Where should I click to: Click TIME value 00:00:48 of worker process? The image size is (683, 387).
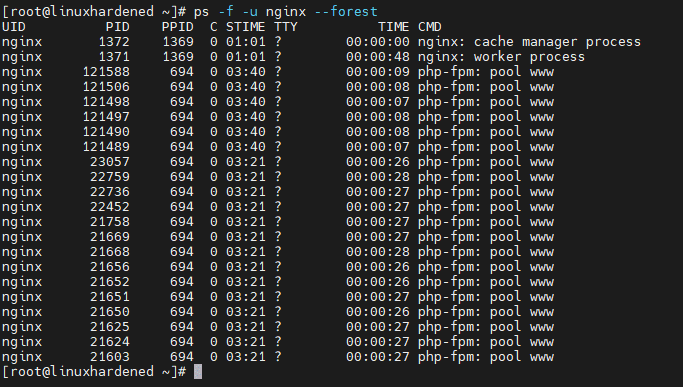(x=378, y=57)
